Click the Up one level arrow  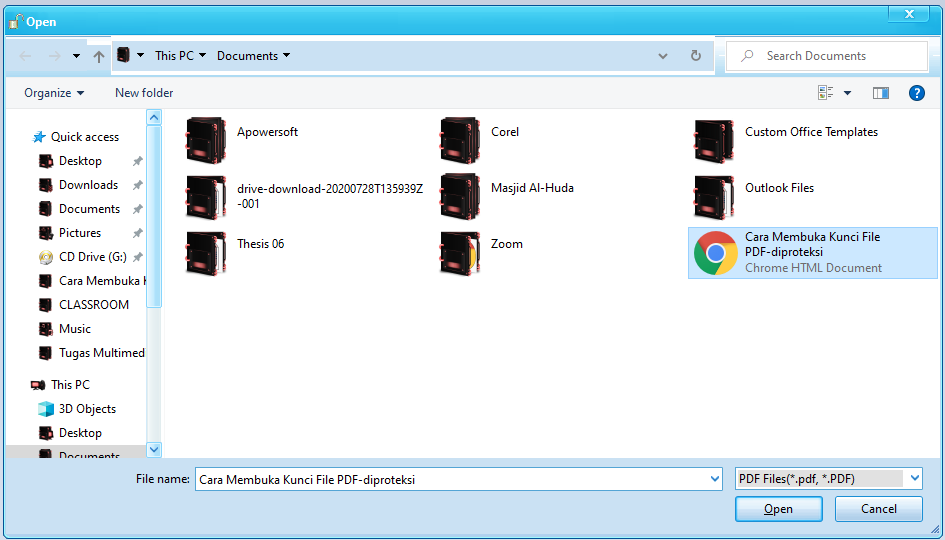tap(98, 56)
